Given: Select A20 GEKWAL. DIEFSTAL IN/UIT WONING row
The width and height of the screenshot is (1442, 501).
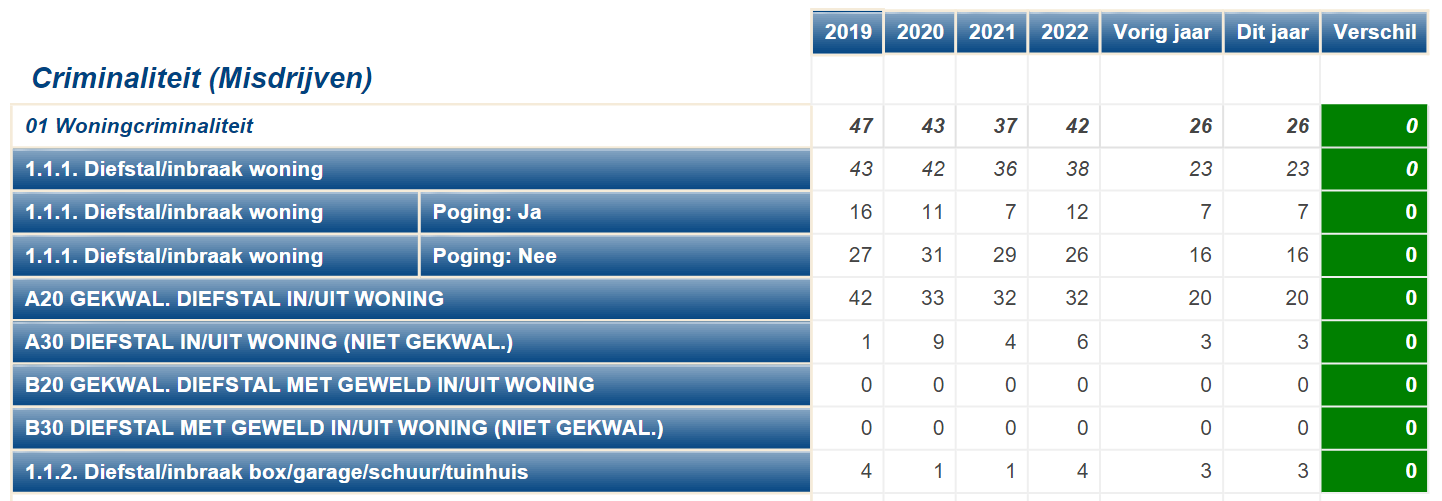Looking at the screenshot, I should tap(411, 299).
